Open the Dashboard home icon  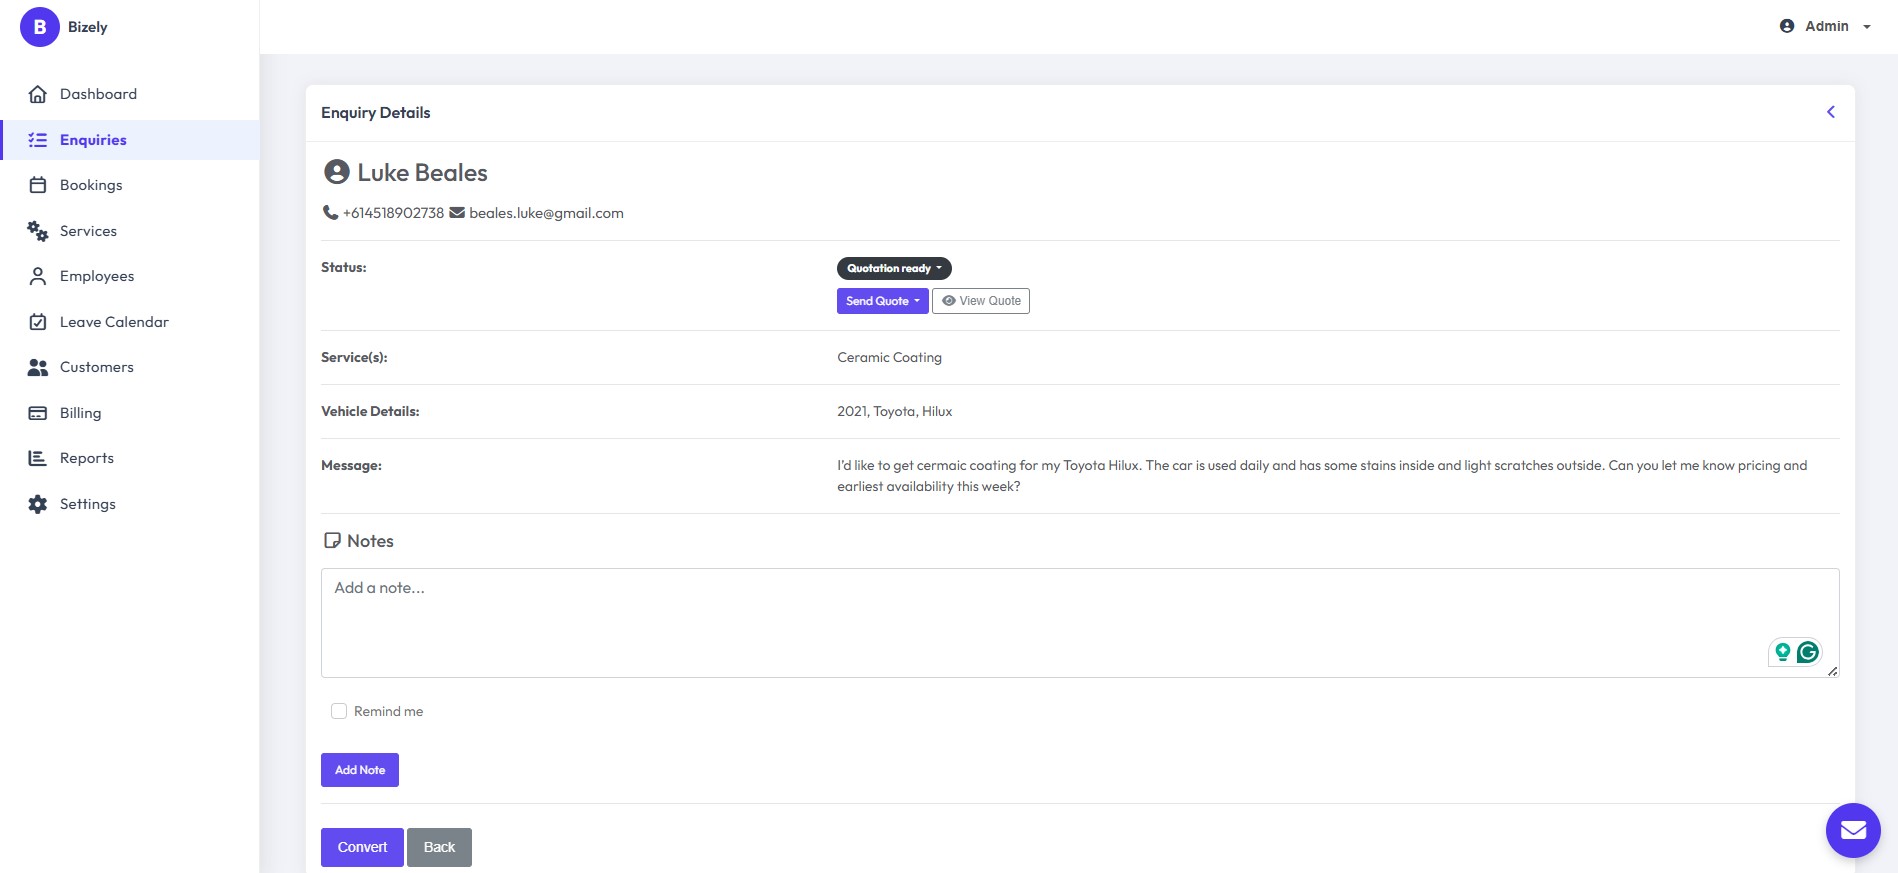[38, 94]
